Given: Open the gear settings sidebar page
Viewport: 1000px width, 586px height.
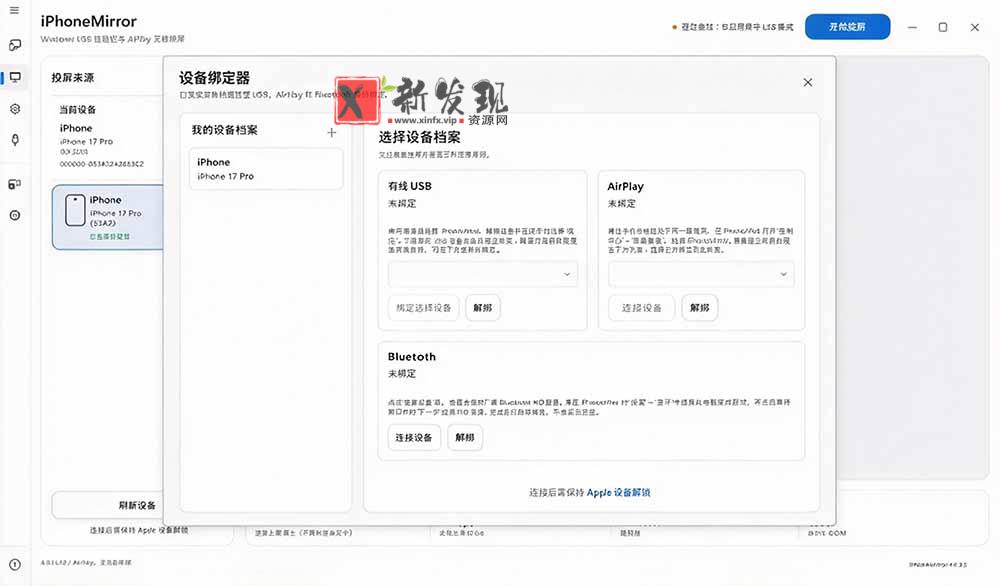Looking at the screenshot, I should click(15, 109).
